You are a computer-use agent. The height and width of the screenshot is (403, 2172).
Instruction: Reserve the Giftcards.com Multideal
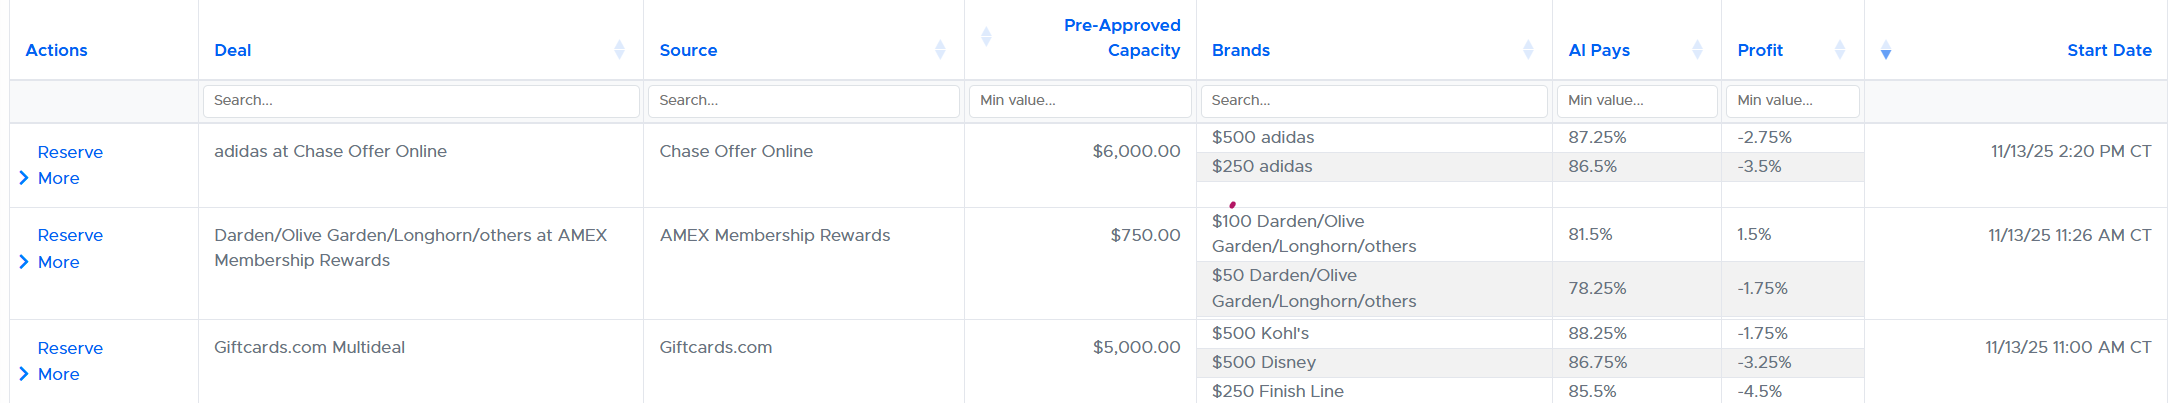[x=70, y=348]
